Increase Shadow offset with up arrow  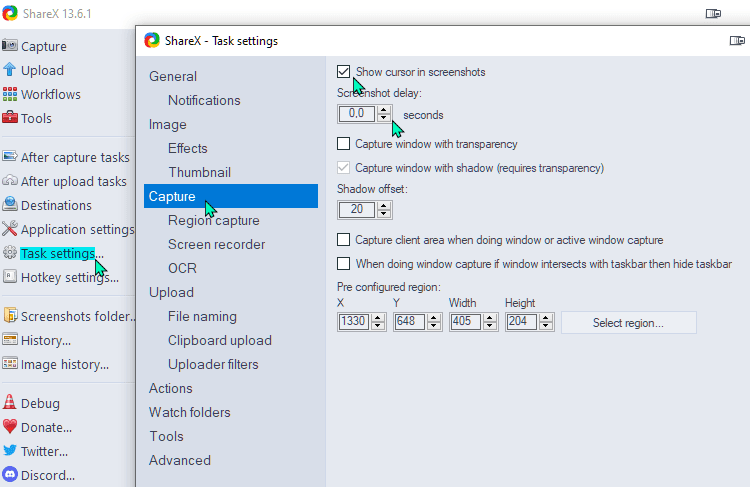(384, 206)
